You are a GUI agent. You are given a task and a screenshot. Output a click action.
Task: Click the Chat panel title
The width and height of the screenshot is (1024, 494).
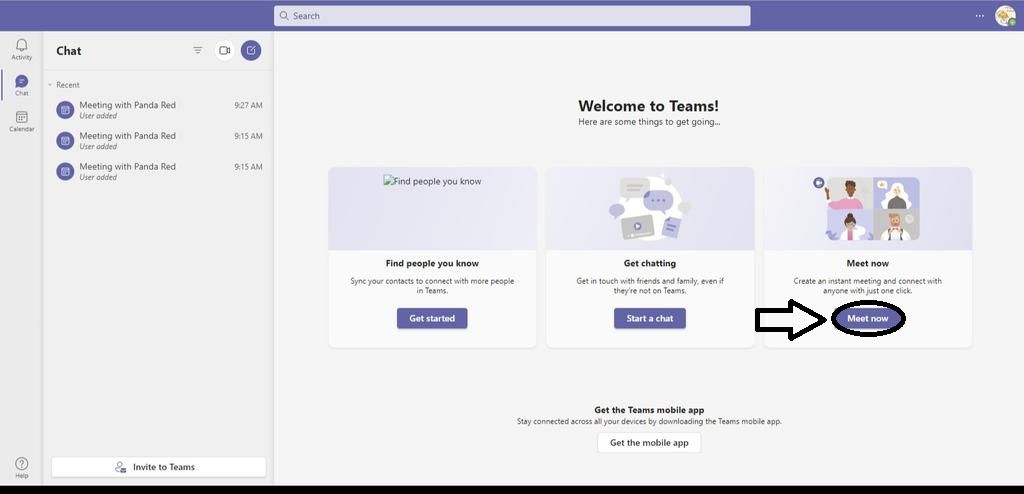coord(69,51)
